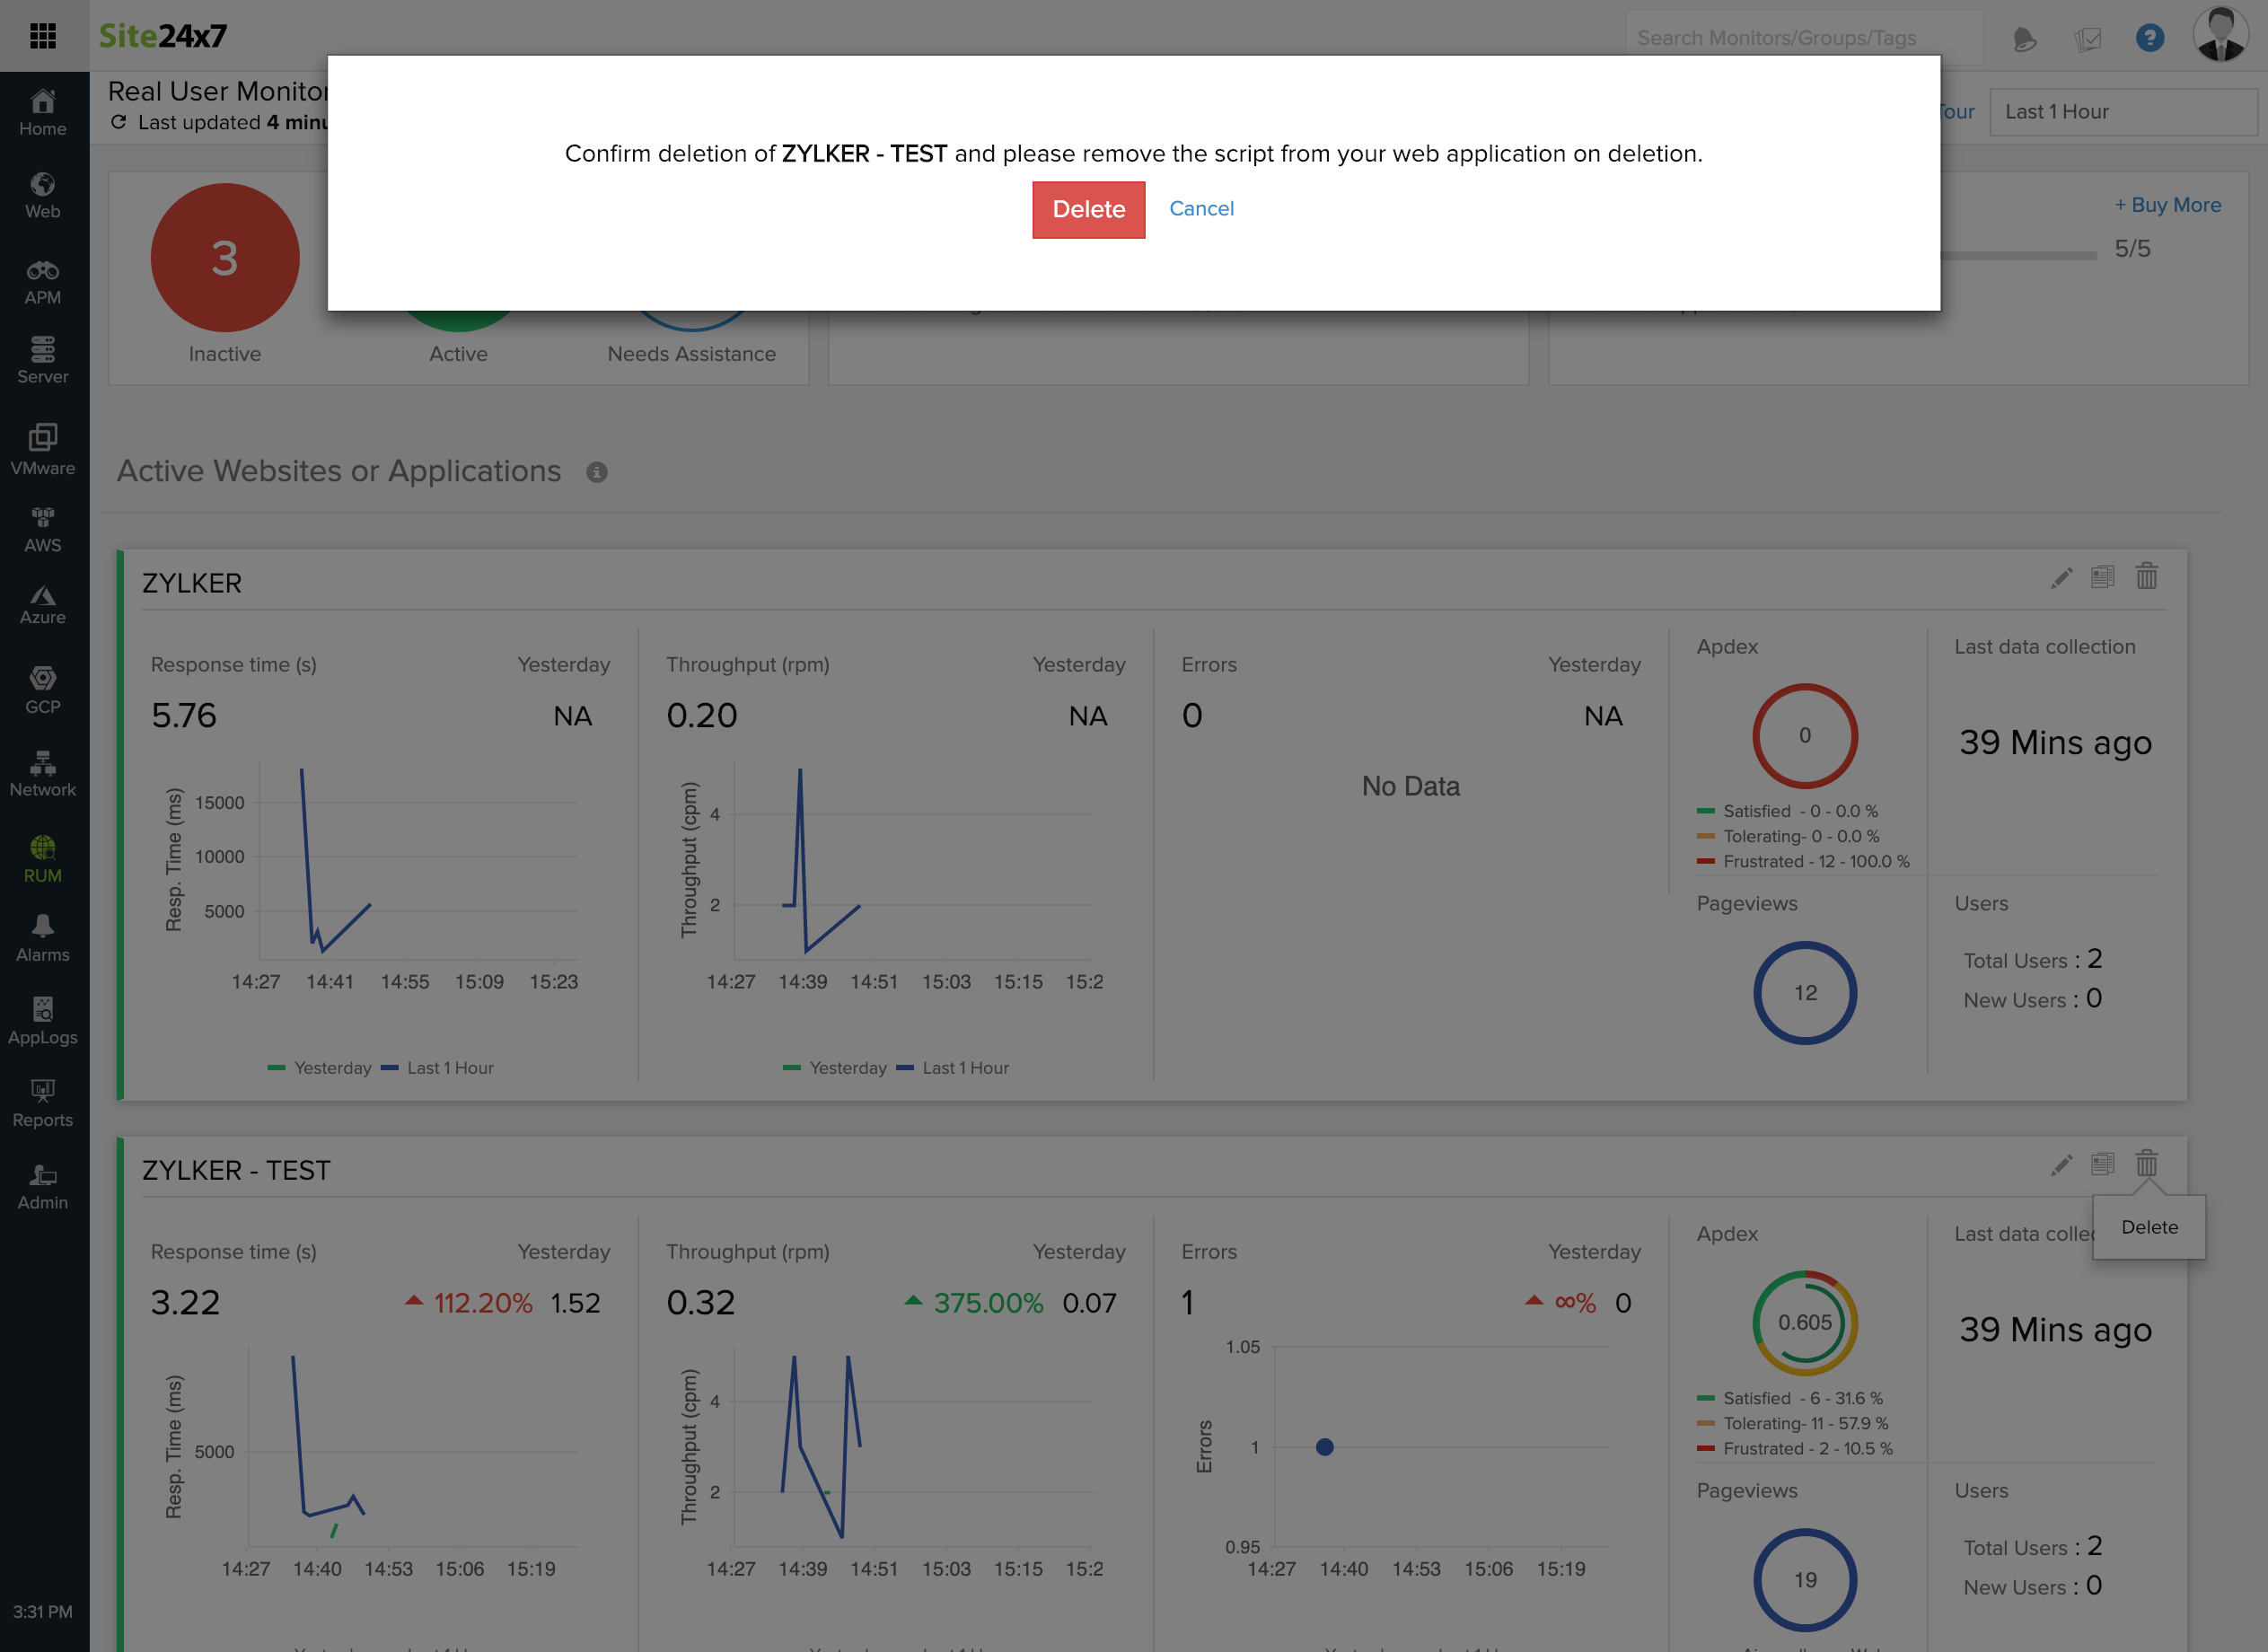Open the RUM section in the sidebar
This screenshot has height=1652, width=2268.
[43, 858]
